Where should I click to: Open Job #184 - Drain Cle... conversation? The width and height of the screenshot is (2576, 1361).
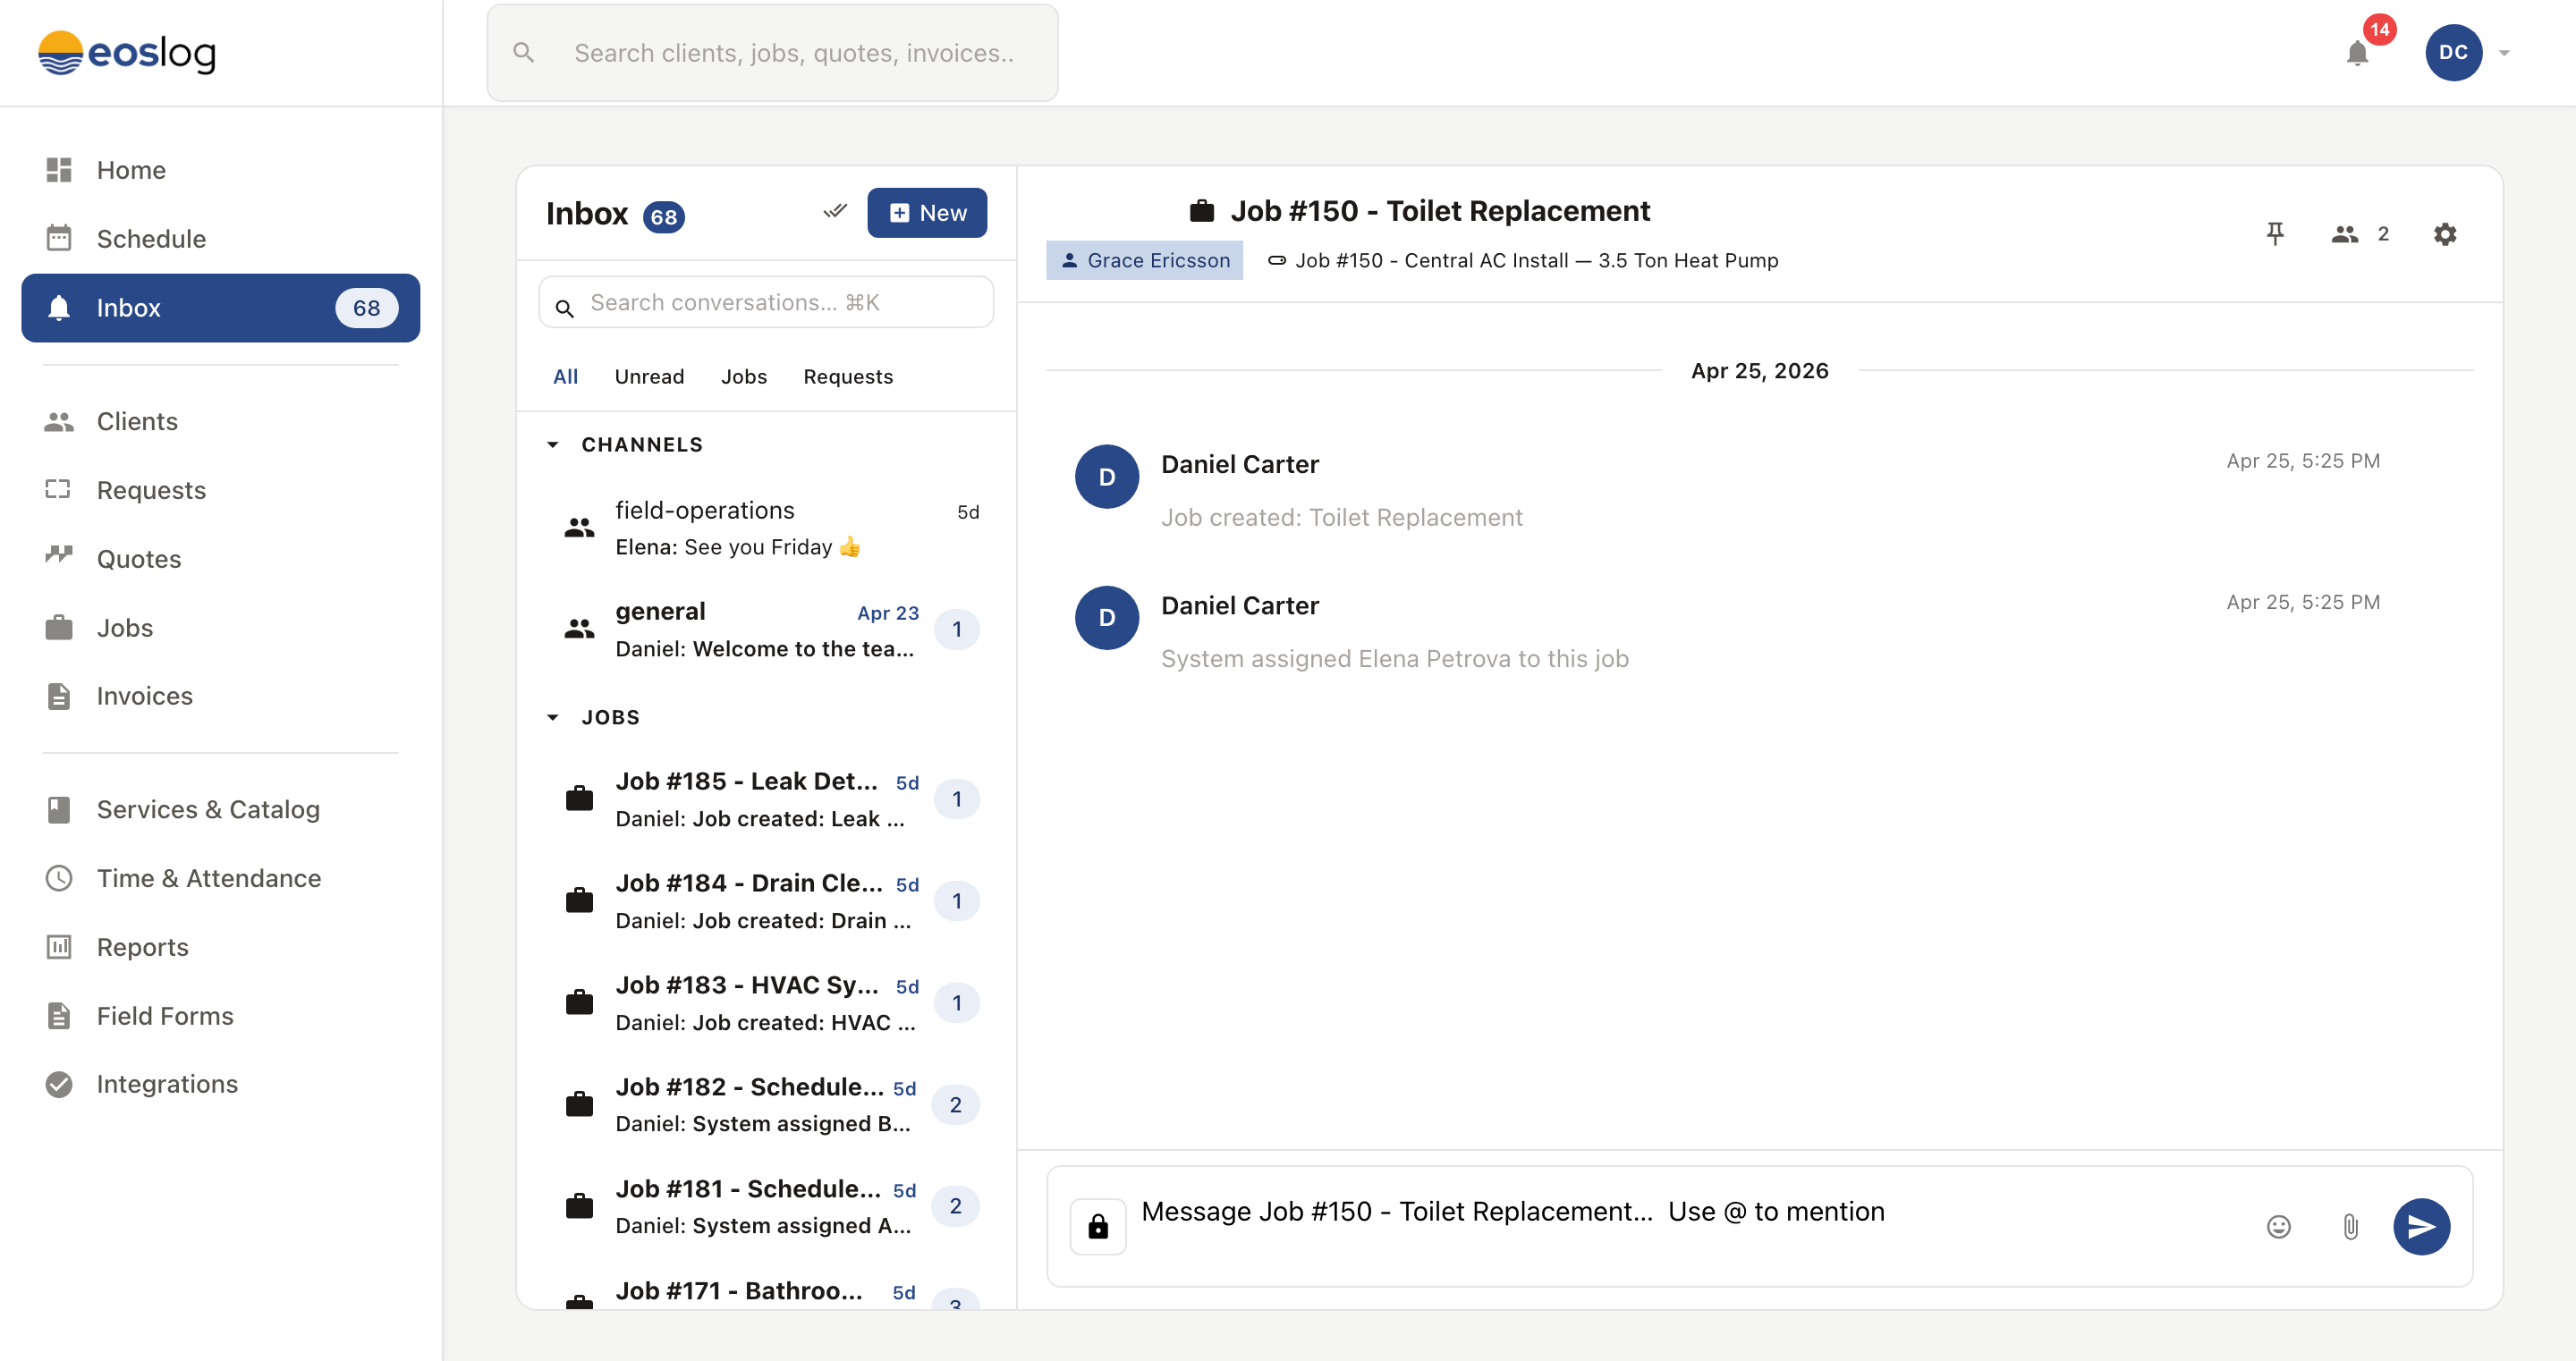tap(766, 902)
